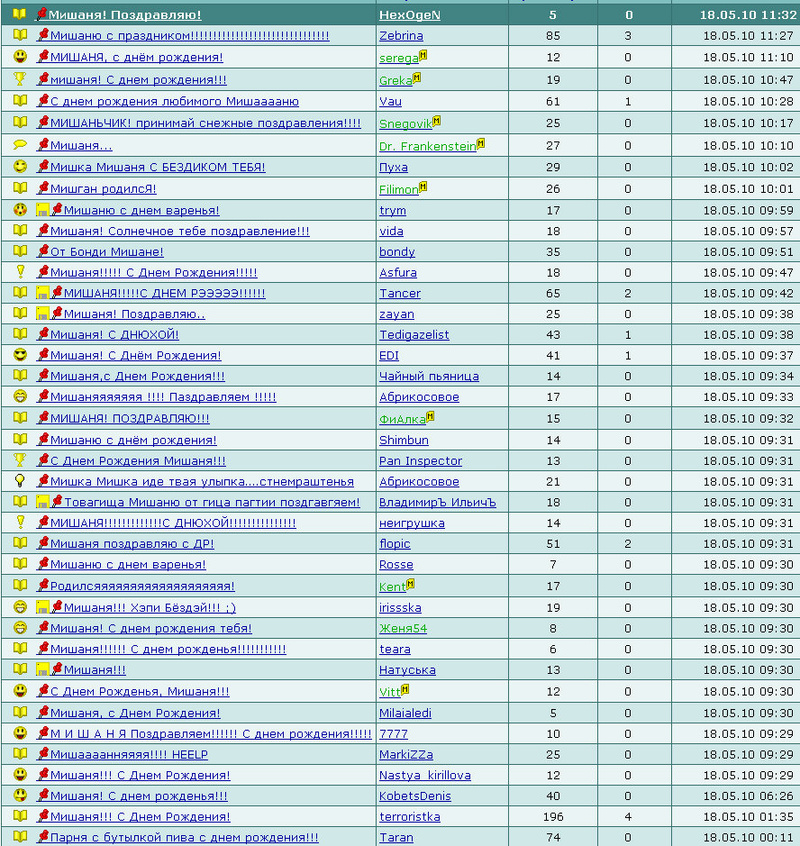The height and width of the screenshot is (846, 800).
Task: Click yellow poll icon in 'МИШАНЯ!!!!!С ДНЕМ РЭЭЭЭЭ' row
Action: pyautogui.click(x=43, y=293)
